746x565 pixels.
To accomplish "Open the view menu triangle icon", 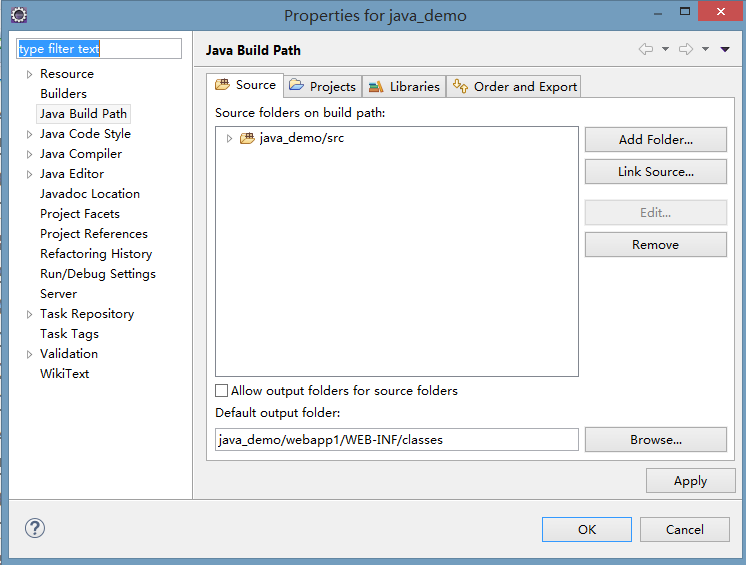I will point(725,50).
